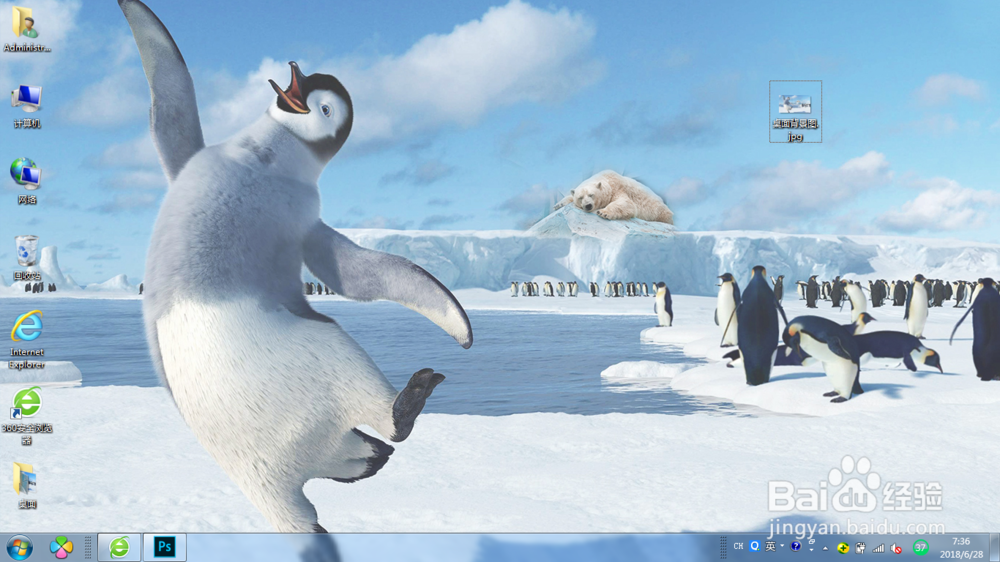The width and height of the screenshot is (1000, 562).
Task: Select the Internet Explorer desktop shortcut
Action: (27, 340)
